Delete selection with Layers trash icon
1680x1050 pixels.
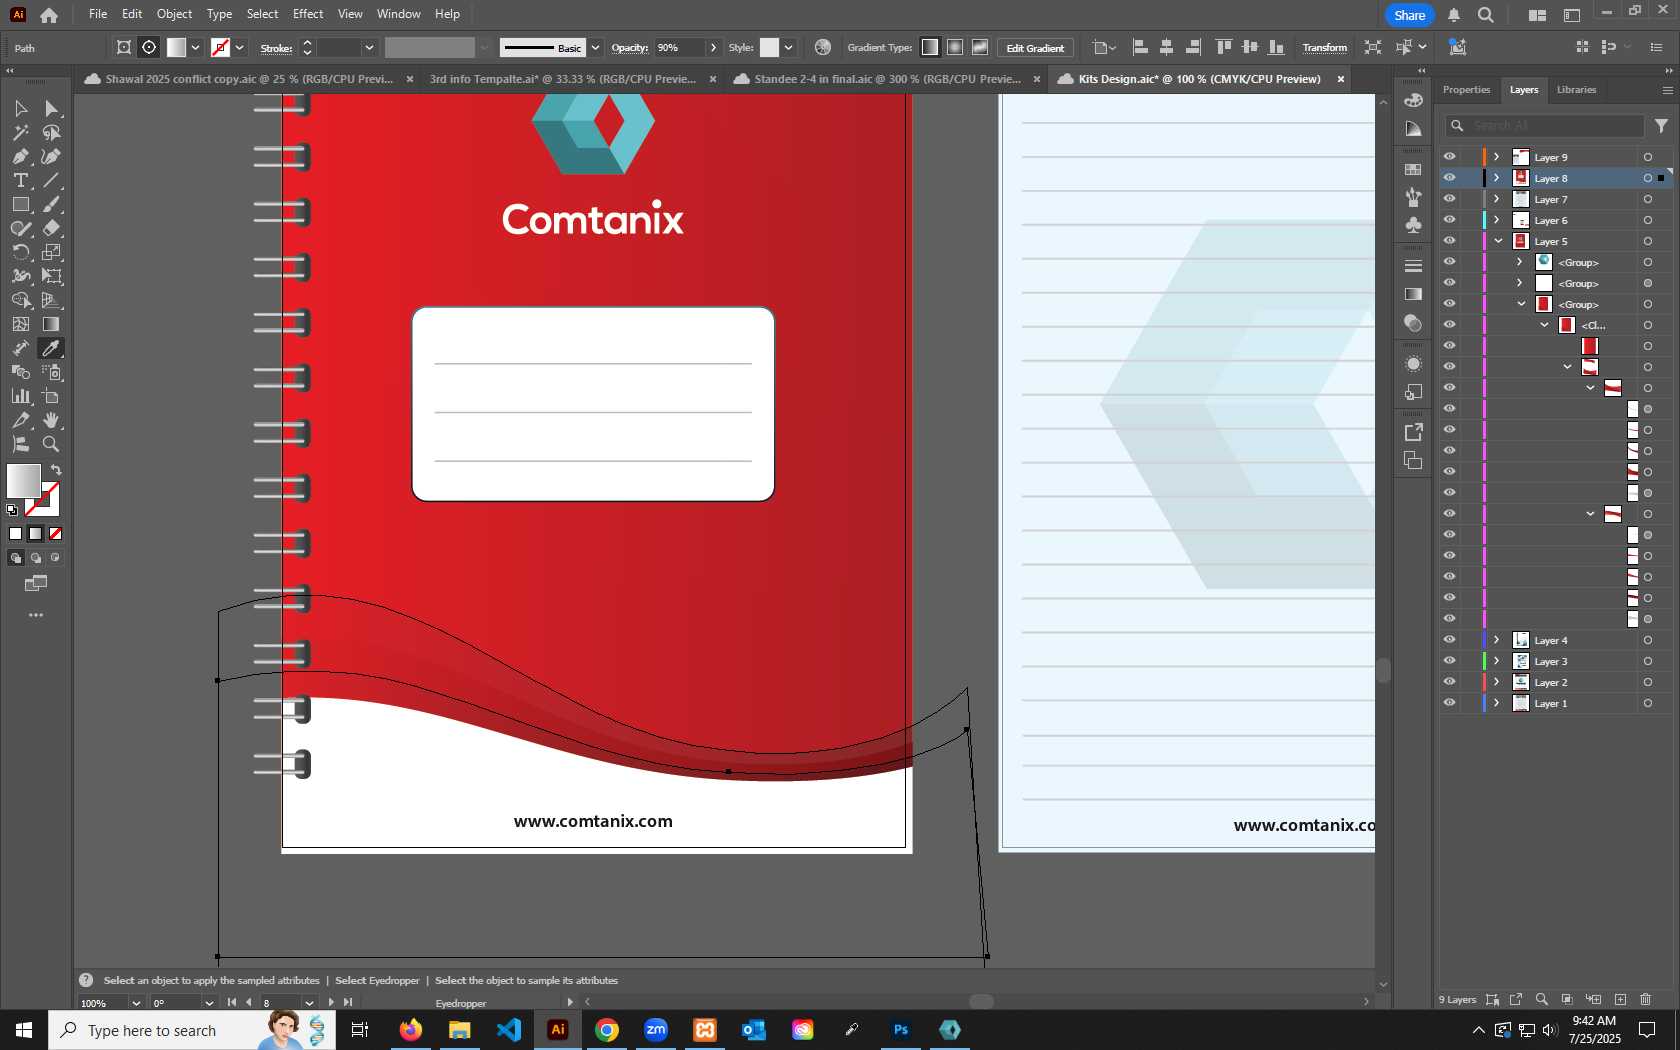click(x=1646, y=999)
